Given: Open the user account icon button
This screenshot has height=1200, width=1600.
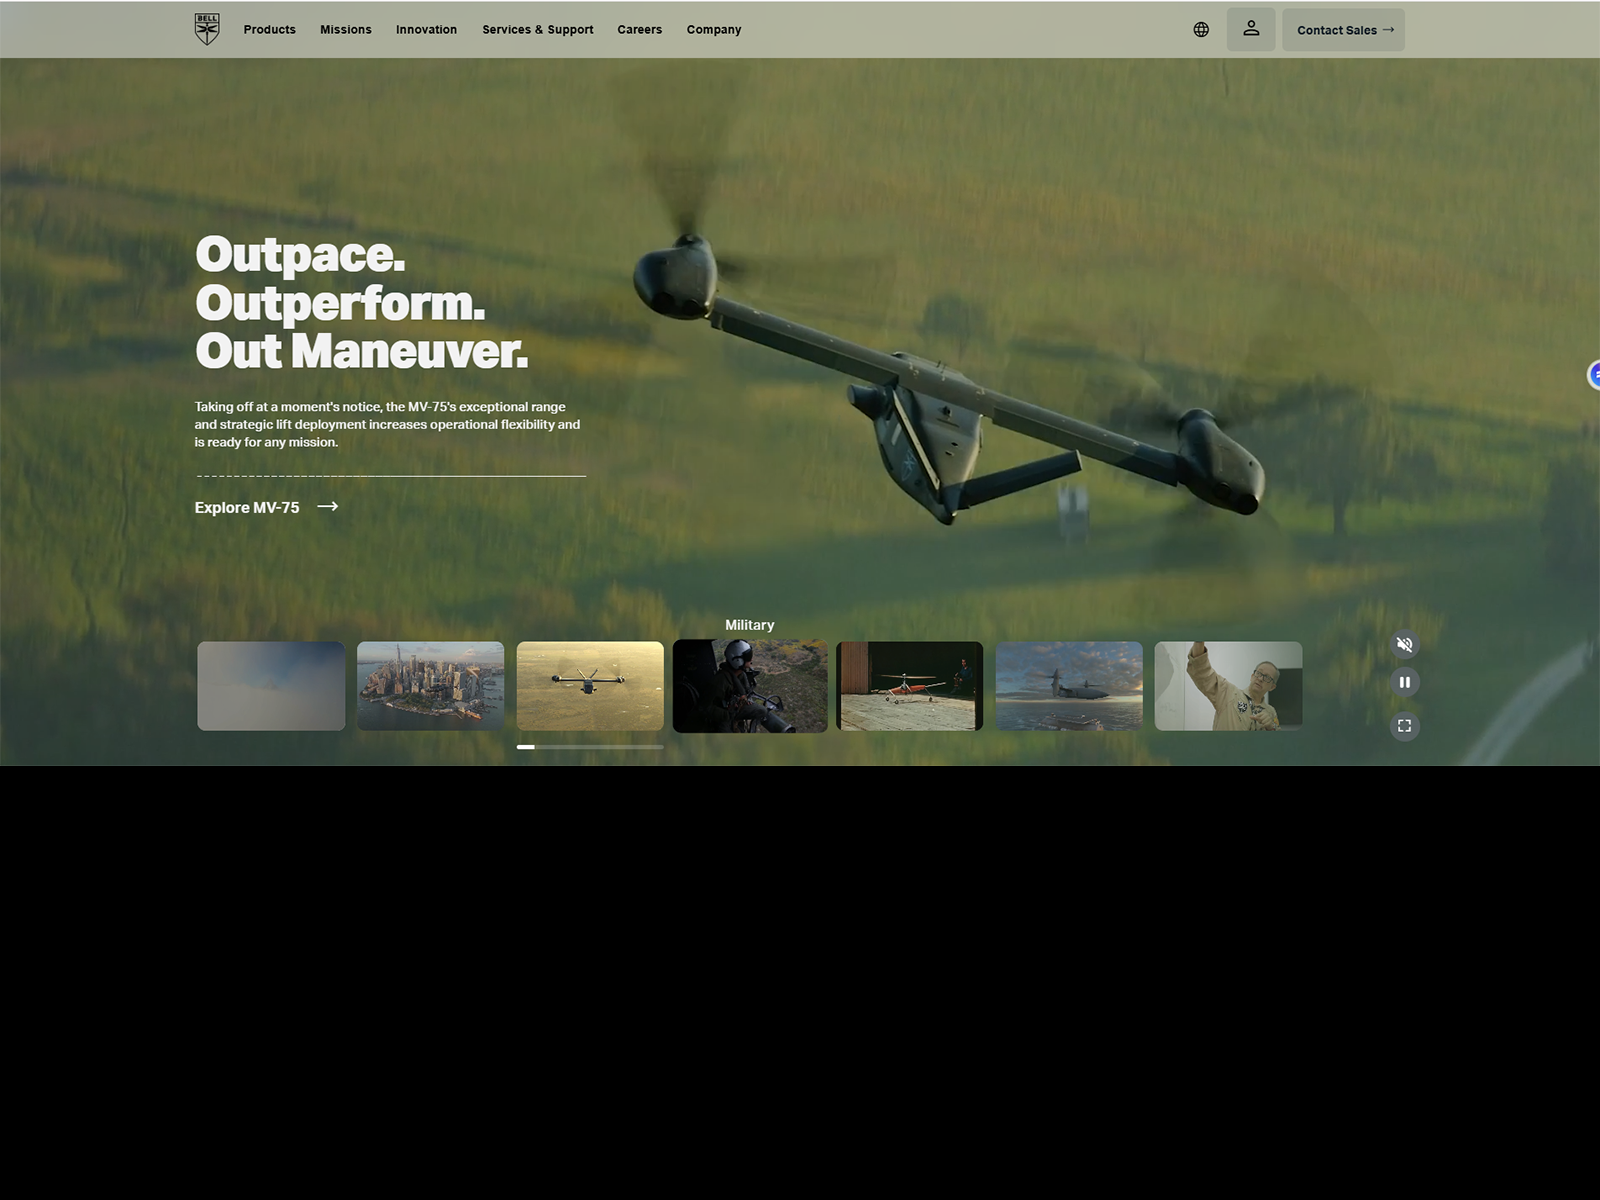Looking at the screenshot, I should (1251, 29).
